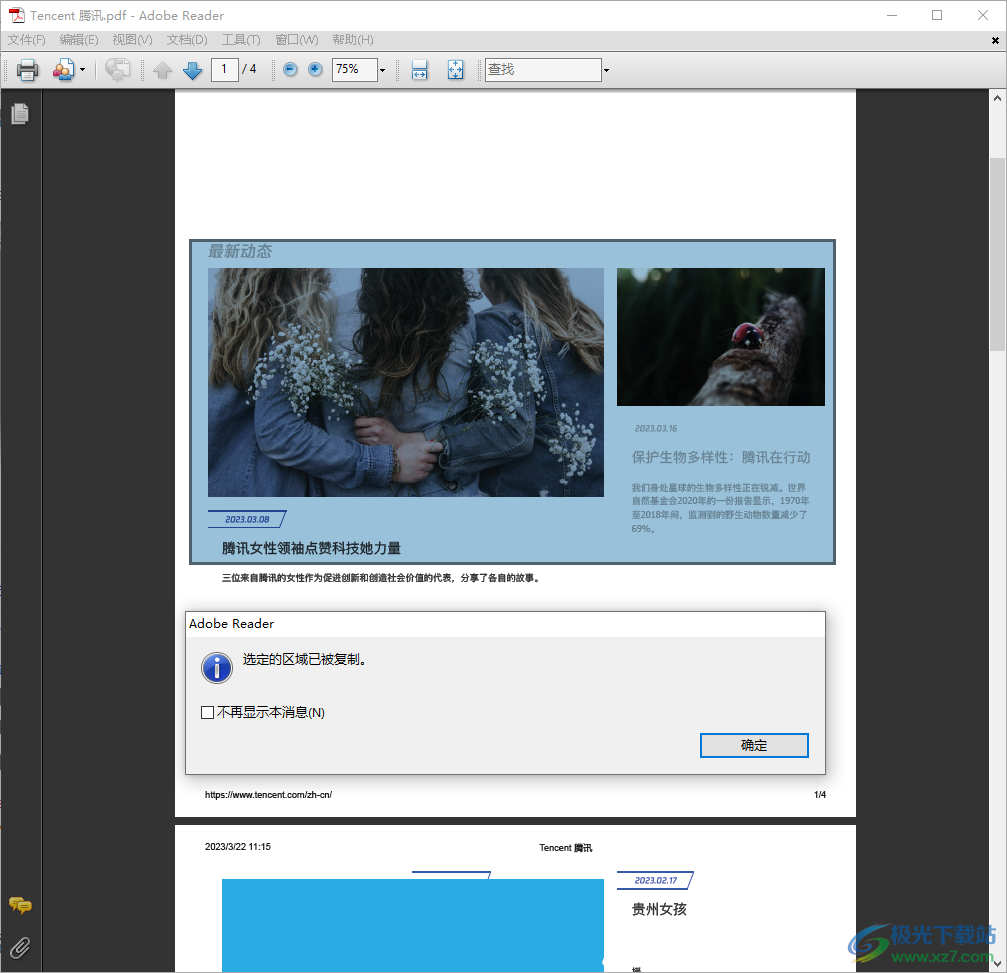Click the Print icon in toolbar
The height and width of the screenshot is (973, 1007).
(27, 69)
